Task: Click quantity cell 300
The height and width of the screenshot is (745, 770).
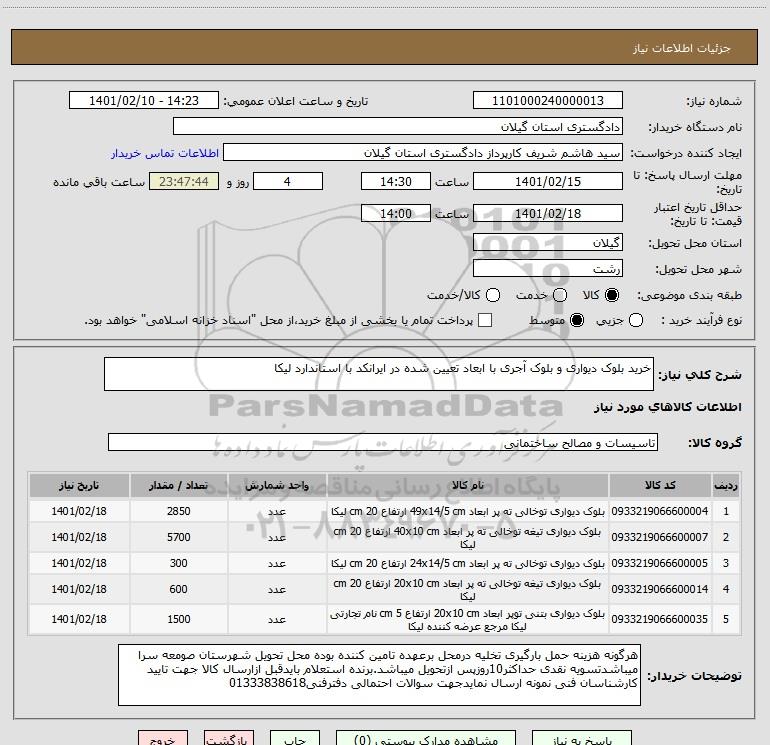Action: click(x=179, y=563)
